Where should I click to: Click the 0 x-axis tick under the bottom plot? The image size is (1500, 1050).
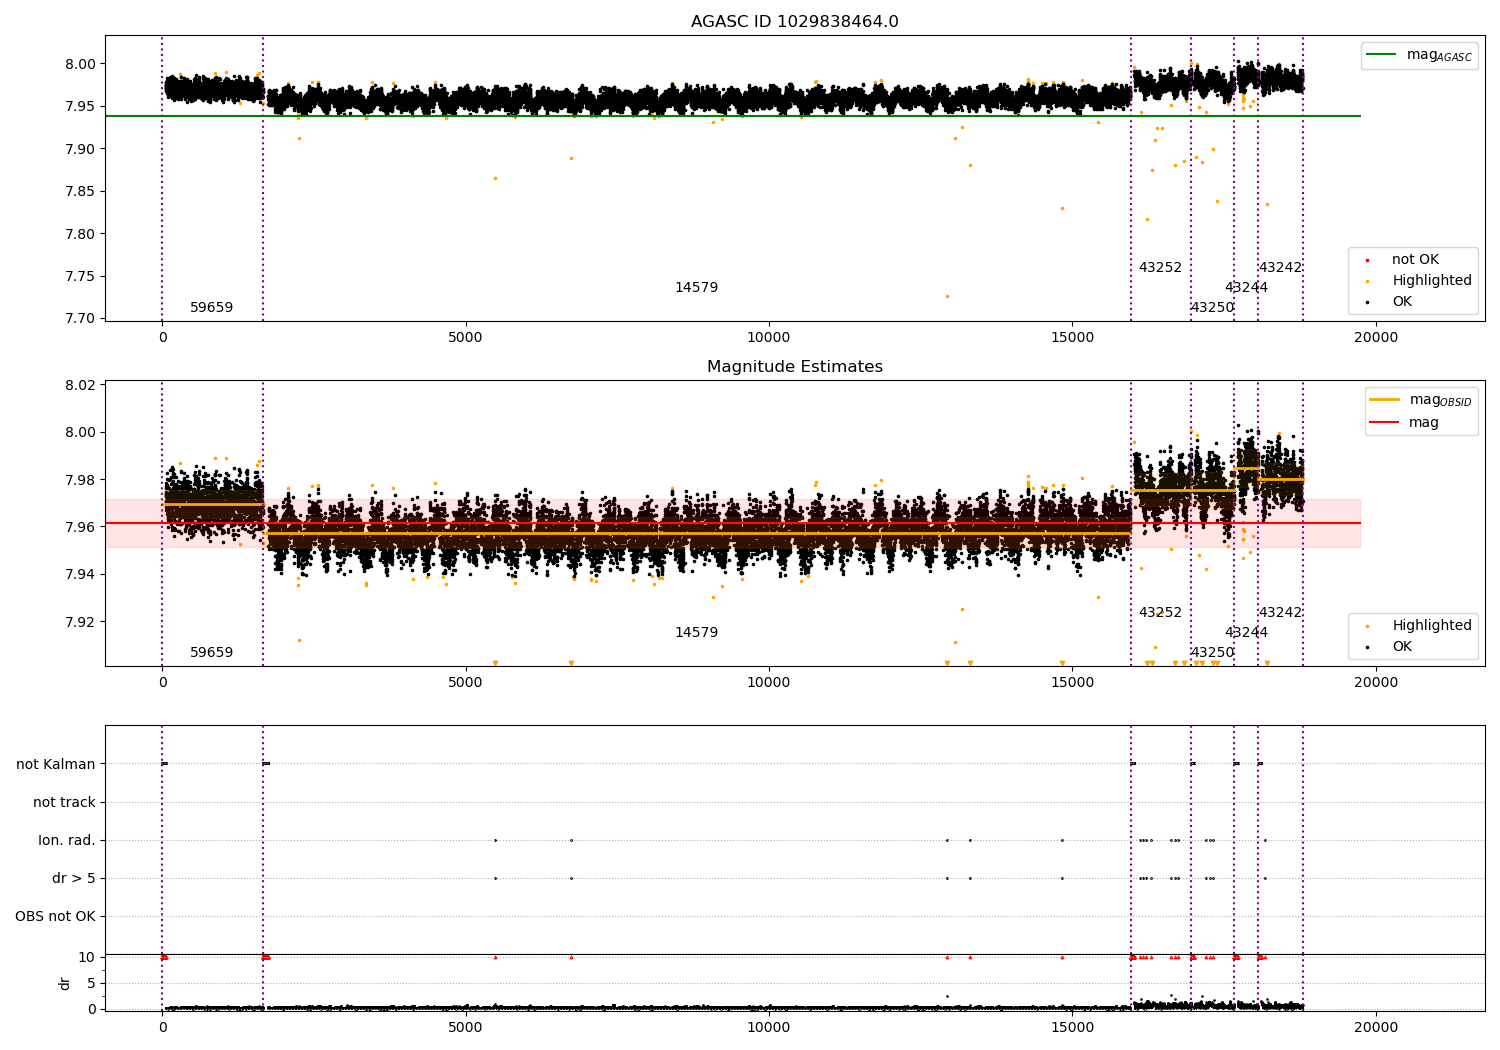click(162, 1028)
